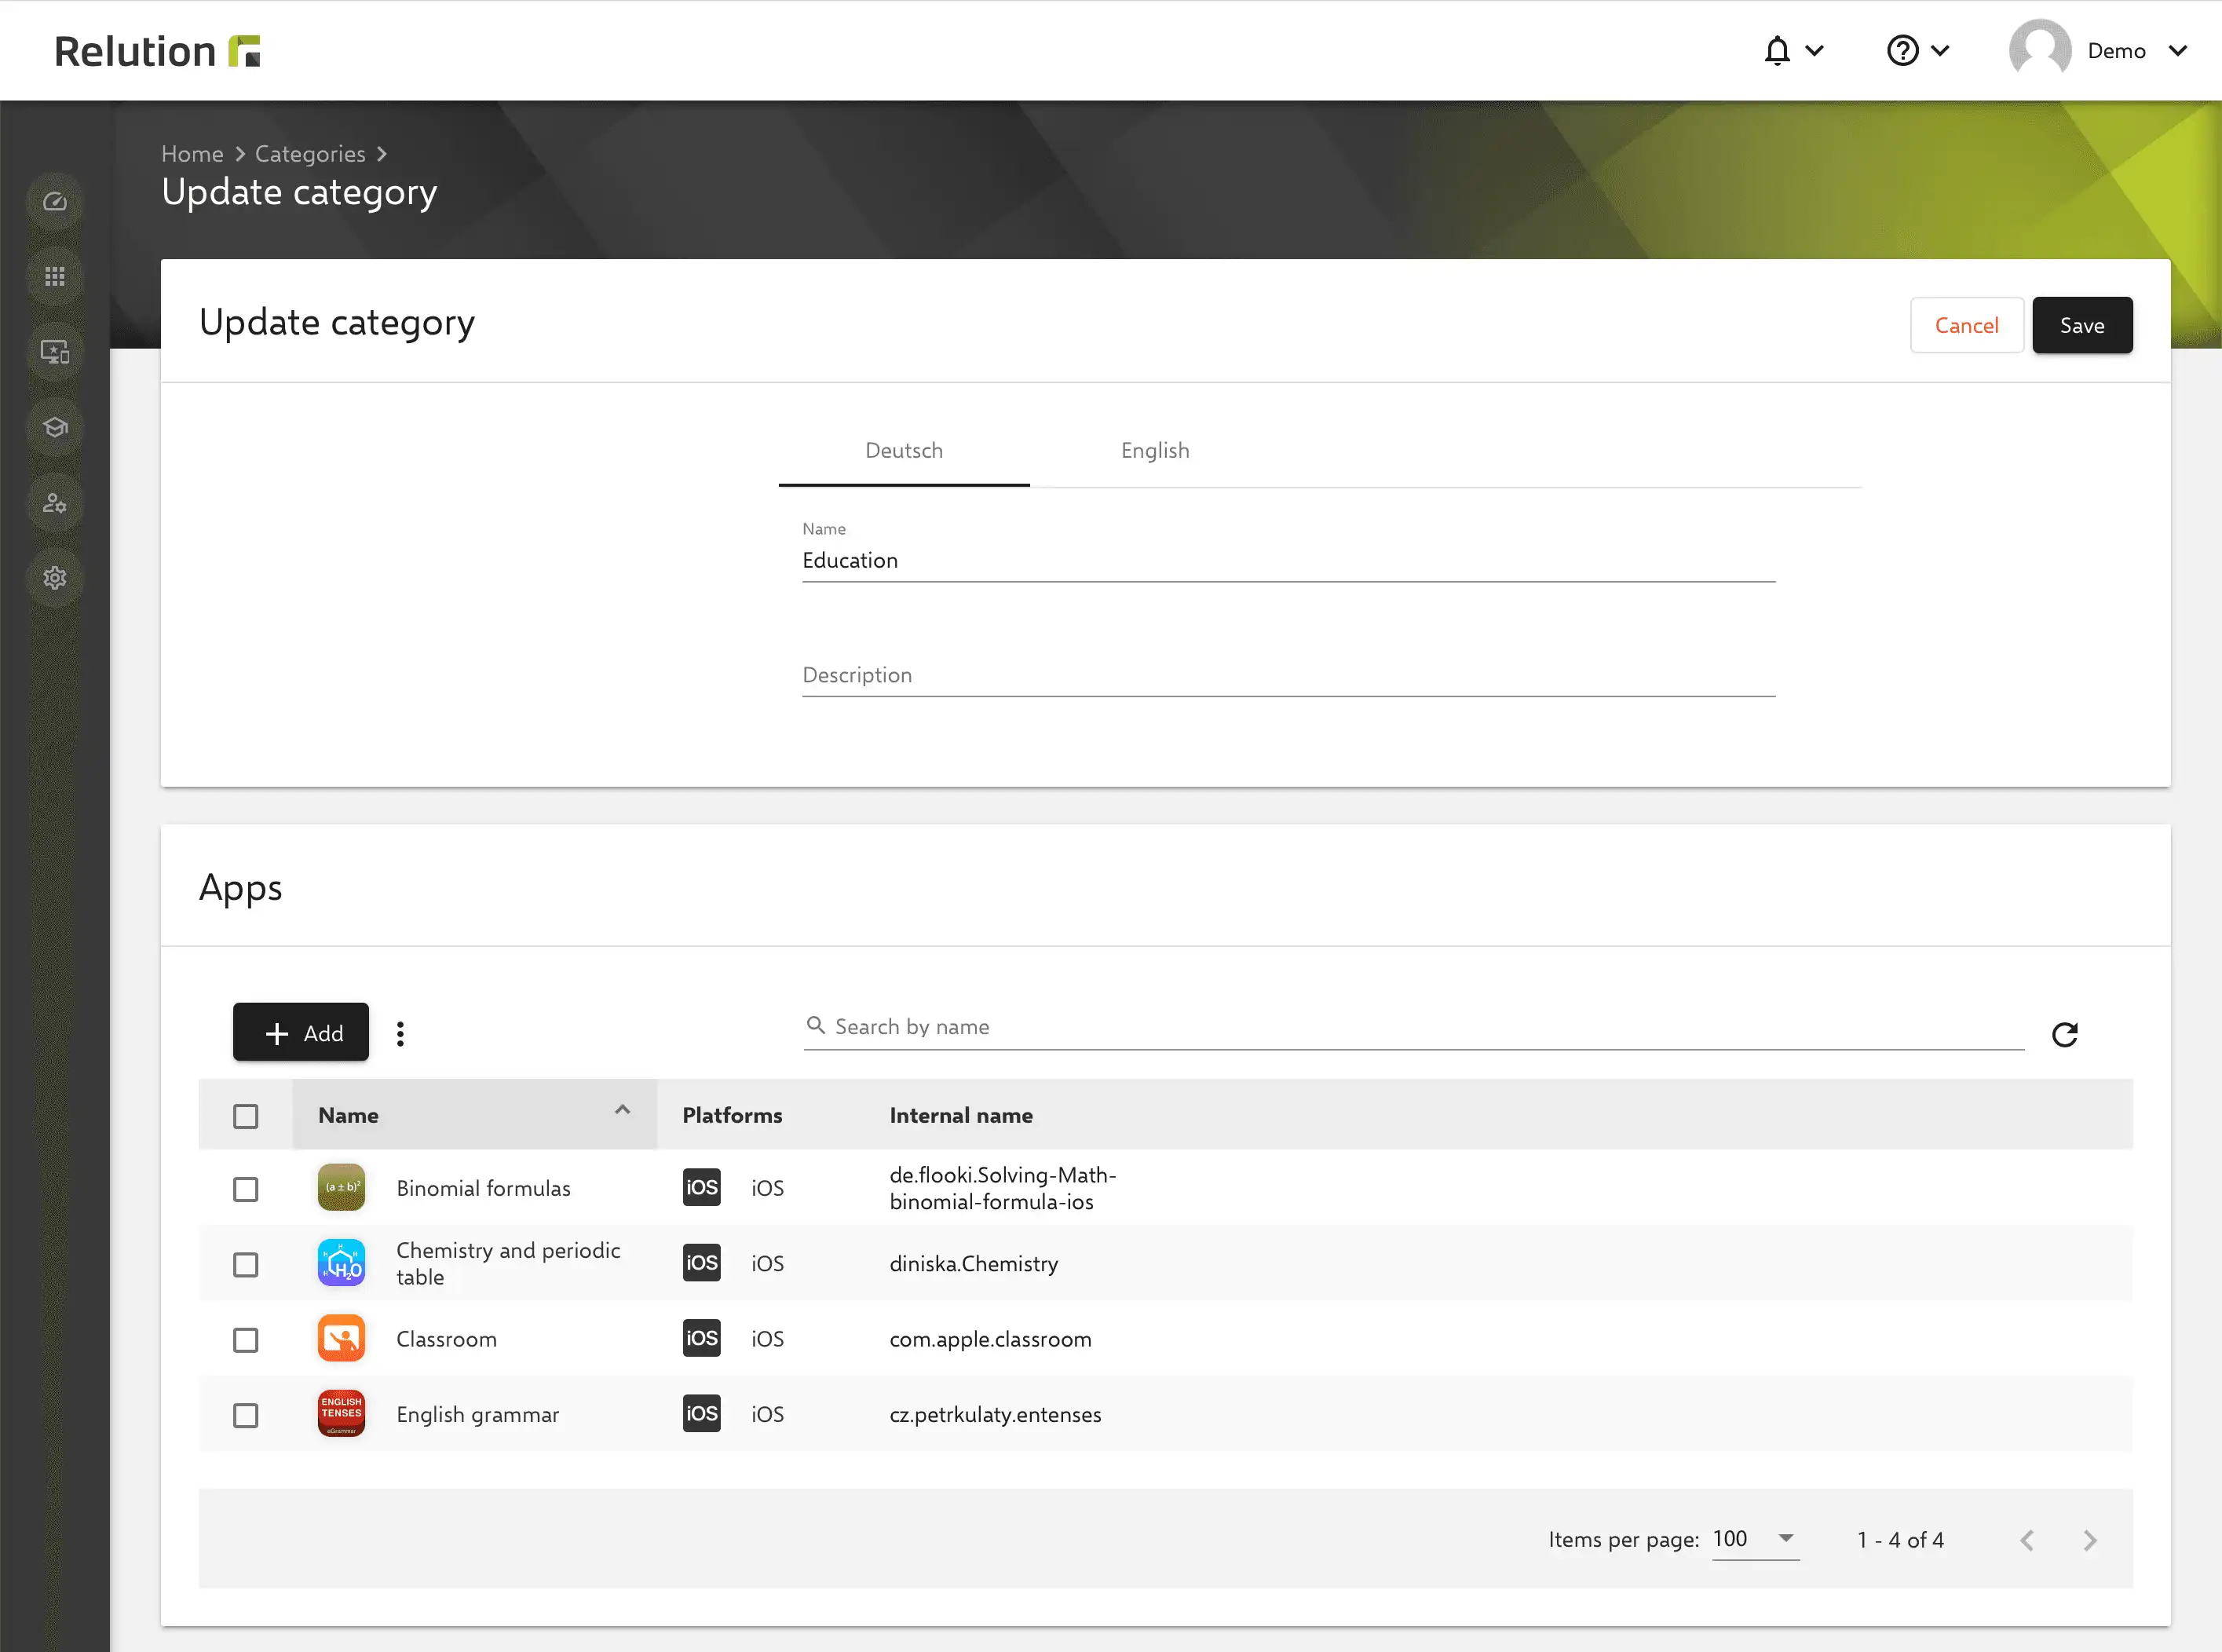Open the education graduation cap sidebar icon
Viewport: 2222px width, 1652px height.
pos(55,428)
